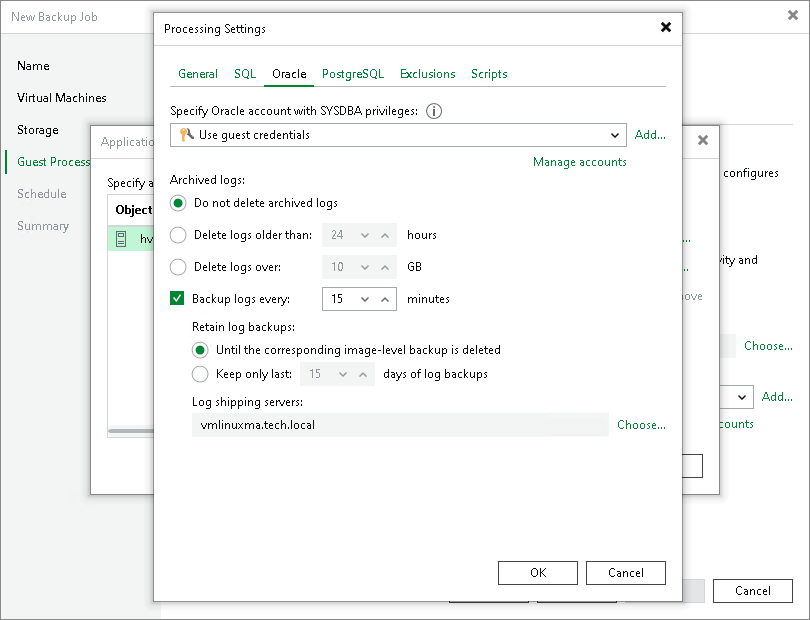
Task: Decrease Keep only last days value
Action: coord(342,375)
